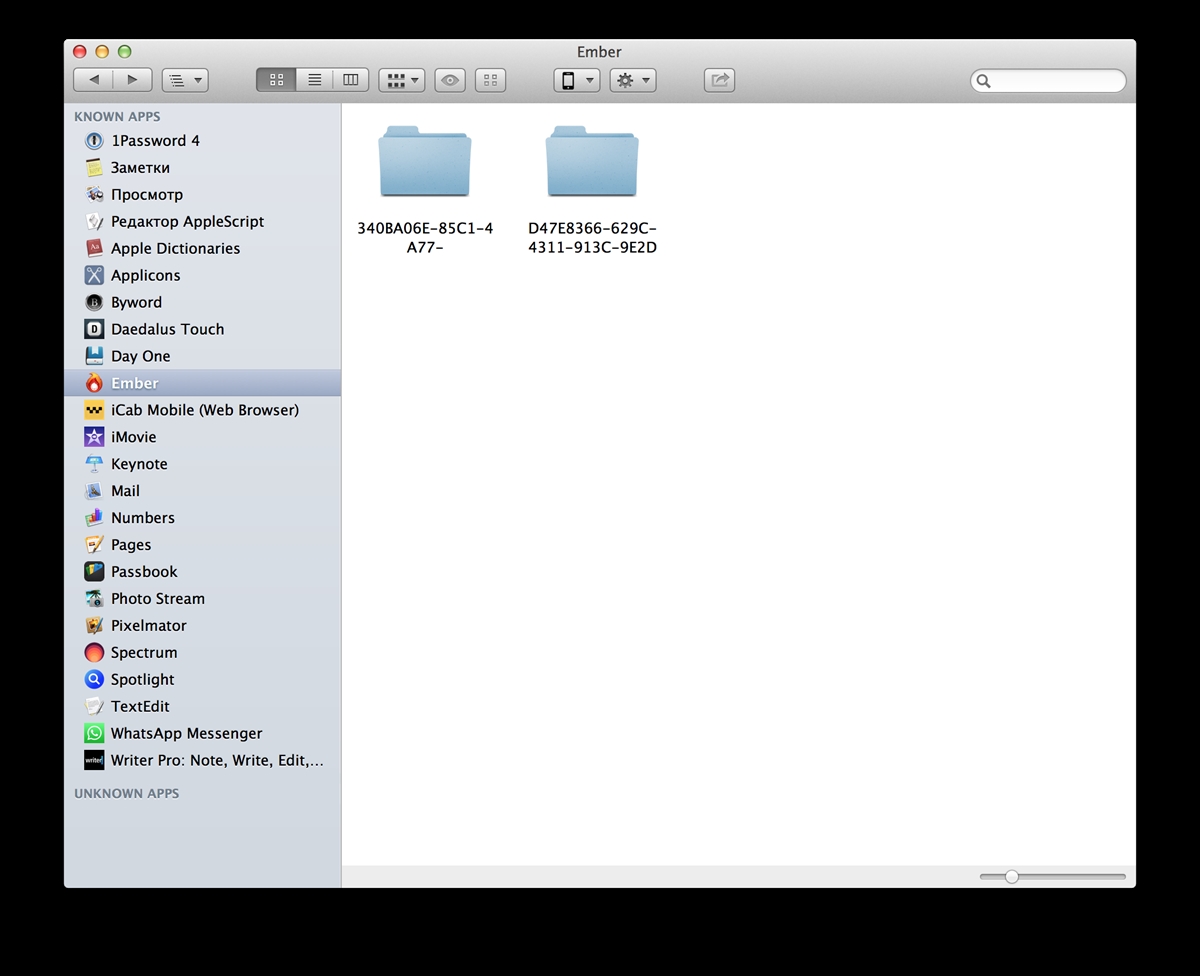This screenshot has height=976, width=1200.
Task: Open the Ember app in sidebar
Action: click(135, 383)
